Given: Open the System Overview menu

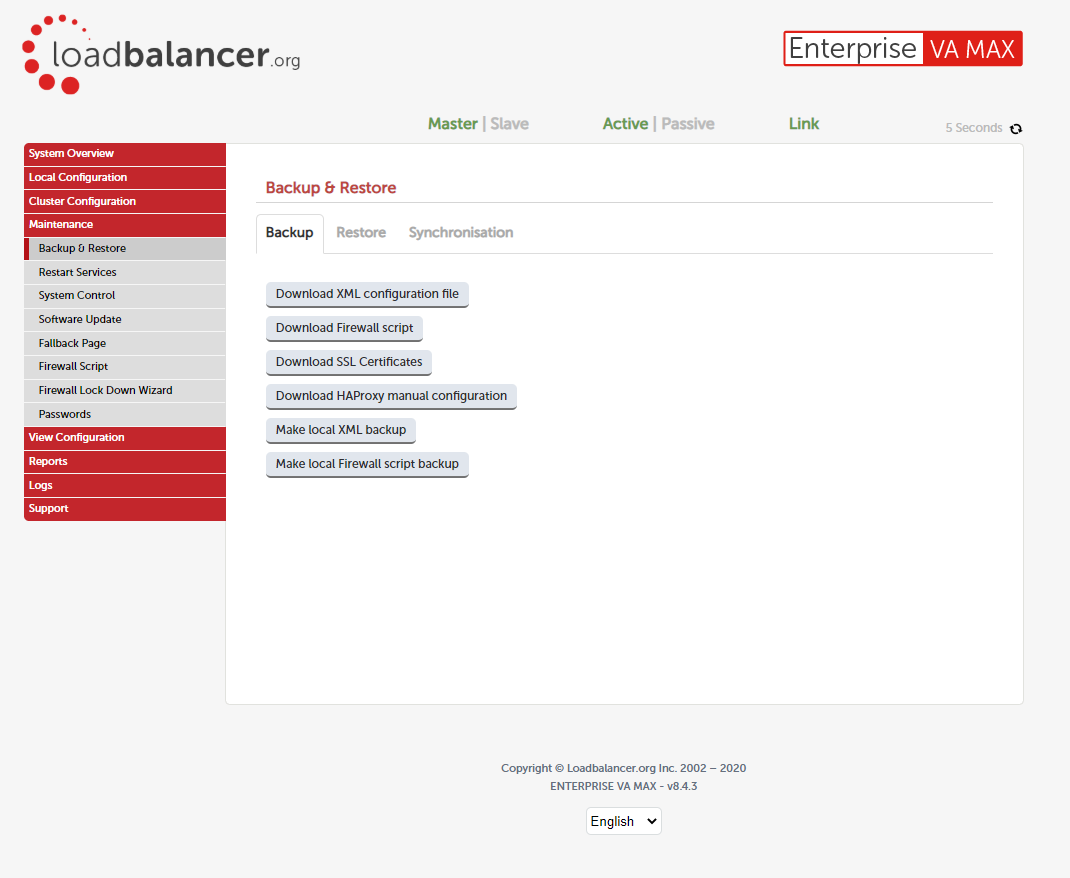Looking at the screenshot, I should coord(124,154).
